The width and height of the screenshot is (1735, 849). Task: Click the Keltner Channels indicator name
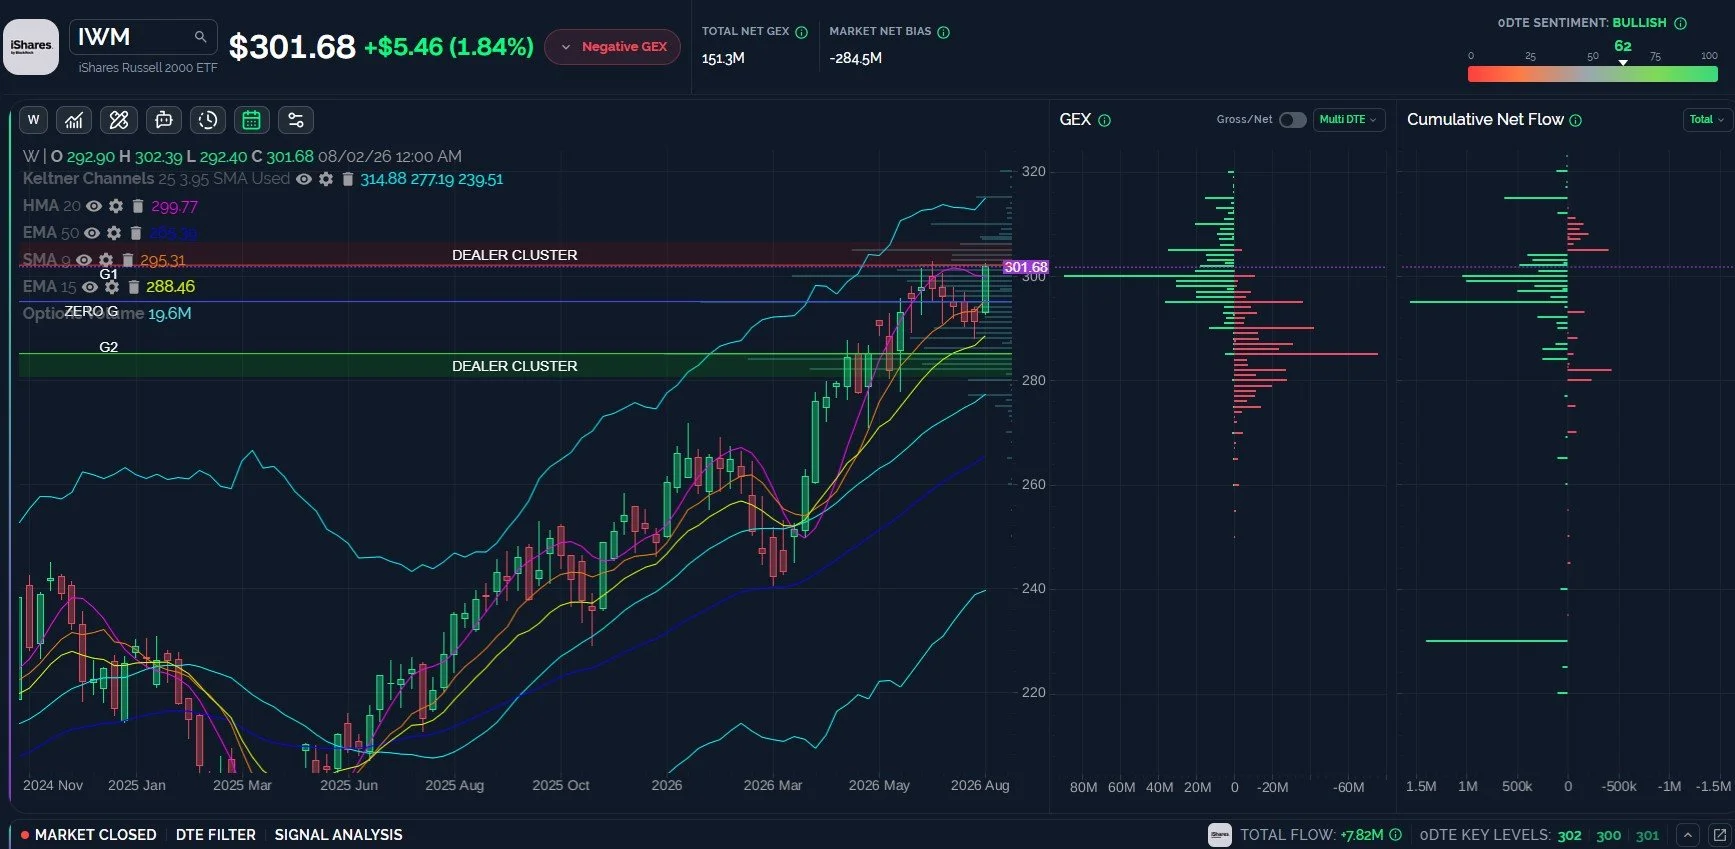pos(89,179)
